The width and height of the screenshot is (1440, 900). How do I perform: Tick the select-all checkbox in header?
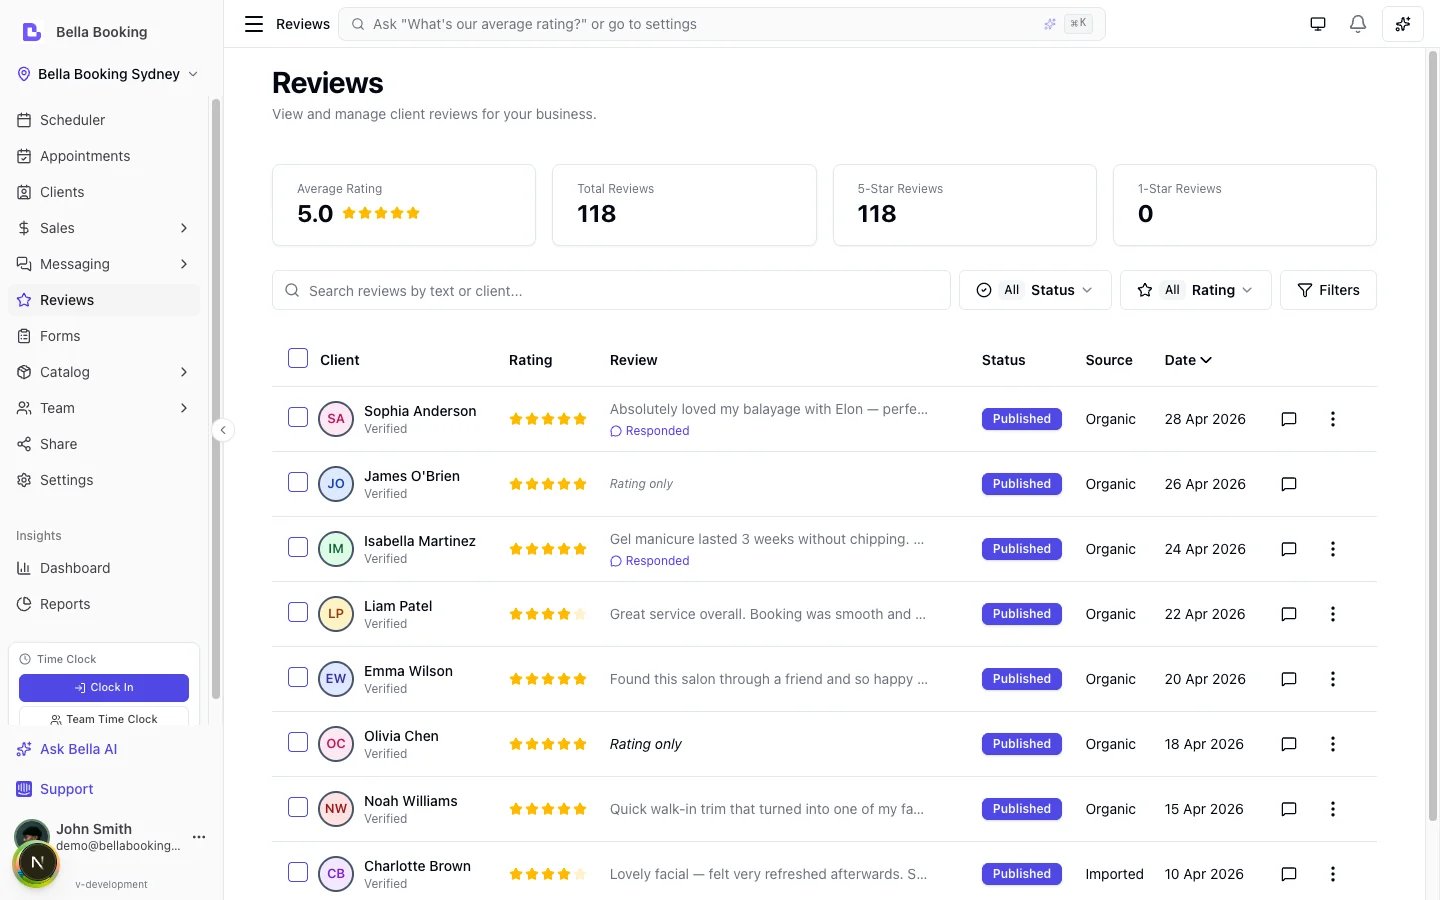pos(298,358)
